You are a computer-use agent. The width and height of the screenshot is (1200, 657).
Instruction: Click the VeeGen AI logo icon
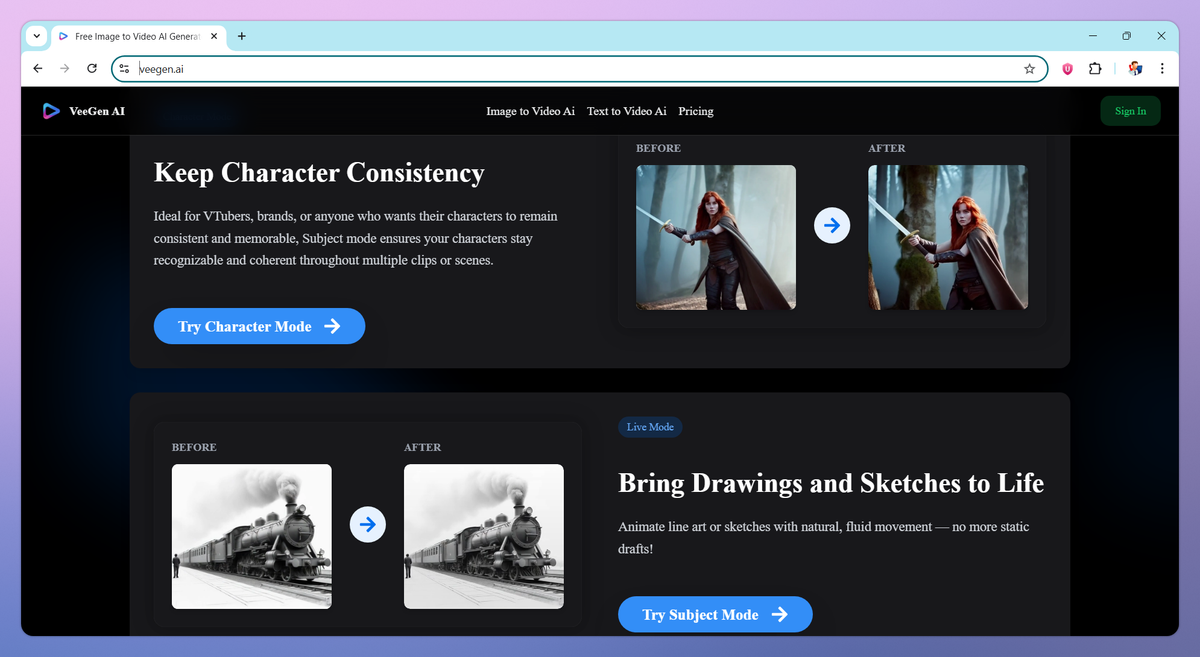51,111
